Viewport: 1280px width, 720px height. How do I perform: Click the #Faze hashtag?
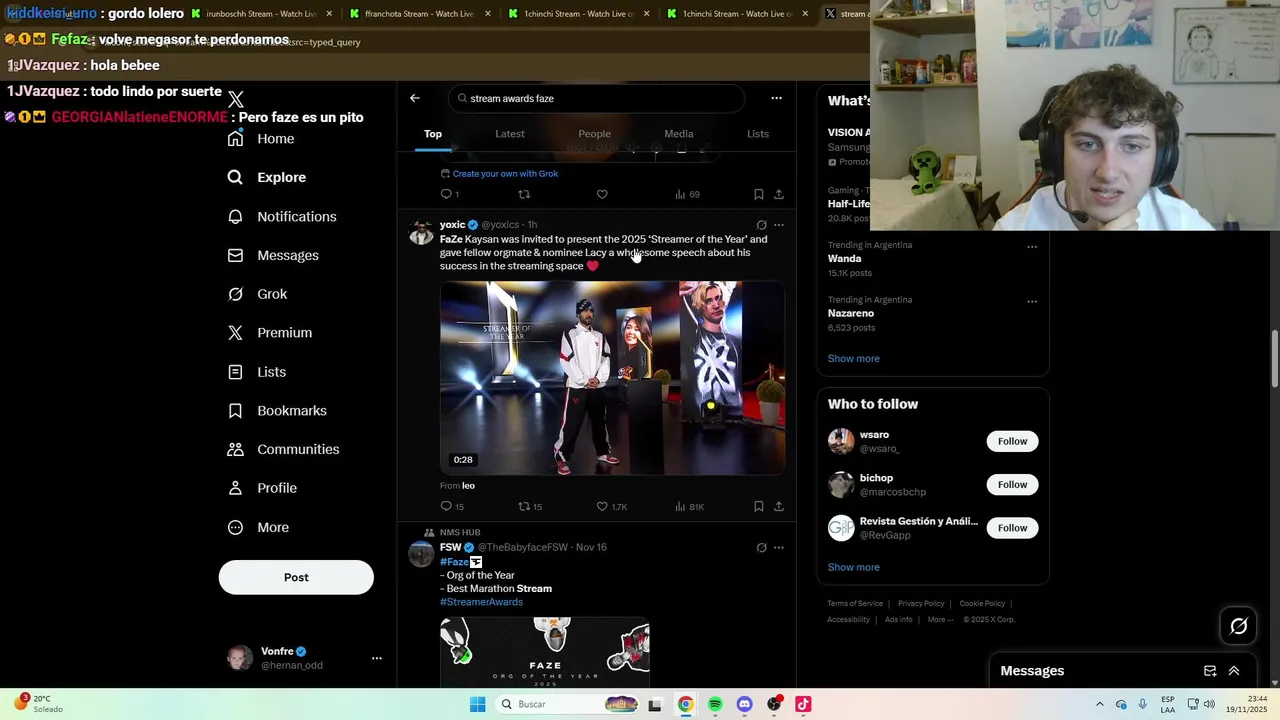tap(454, 562)
